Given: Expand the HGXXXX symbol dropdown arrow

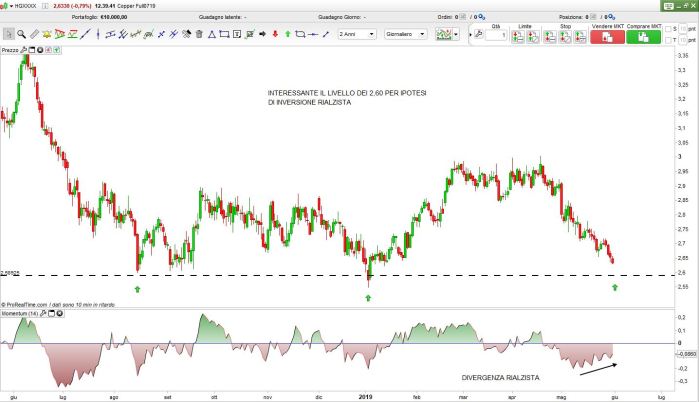Looking at the screenshot, I should [7, 6].
